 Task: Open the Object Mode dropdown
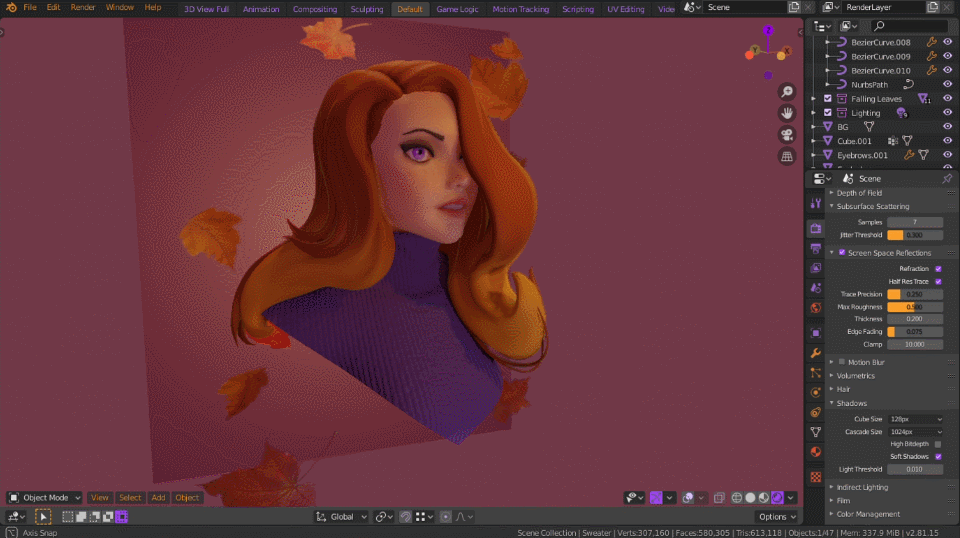(45, 498)
